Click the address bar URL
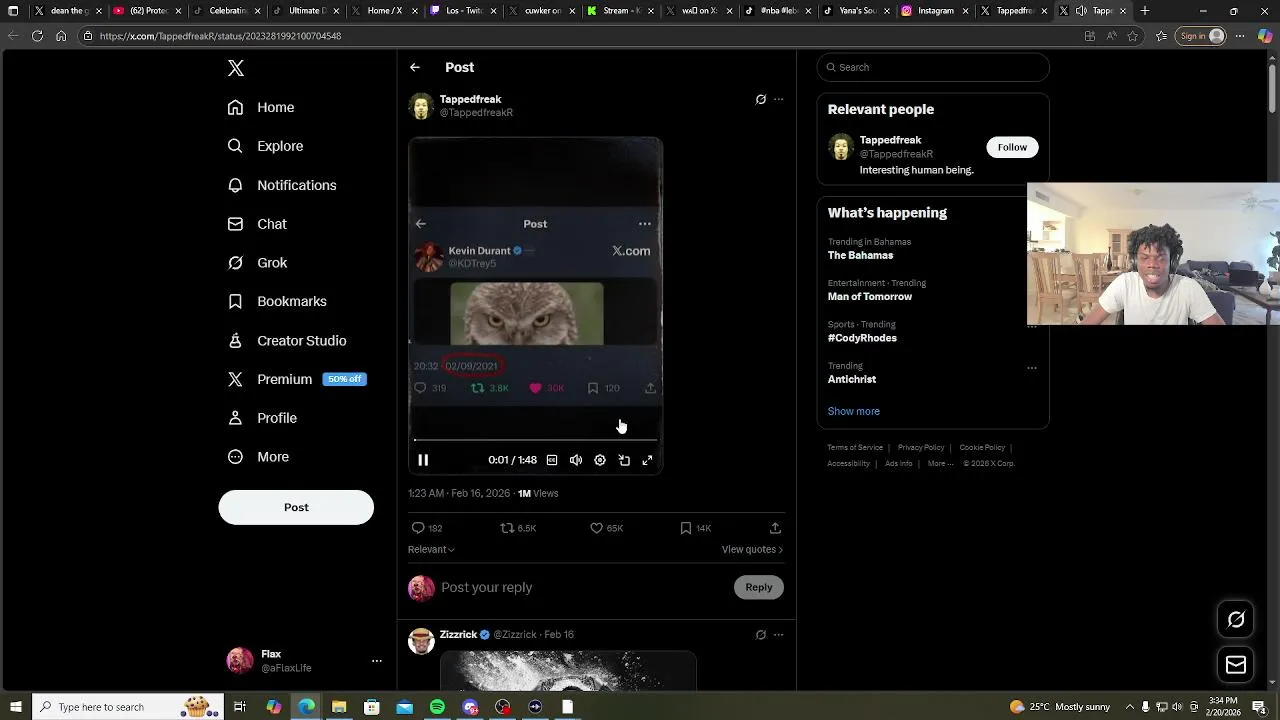This screenshot has width=1280, height=720. [x=220, y=36]
